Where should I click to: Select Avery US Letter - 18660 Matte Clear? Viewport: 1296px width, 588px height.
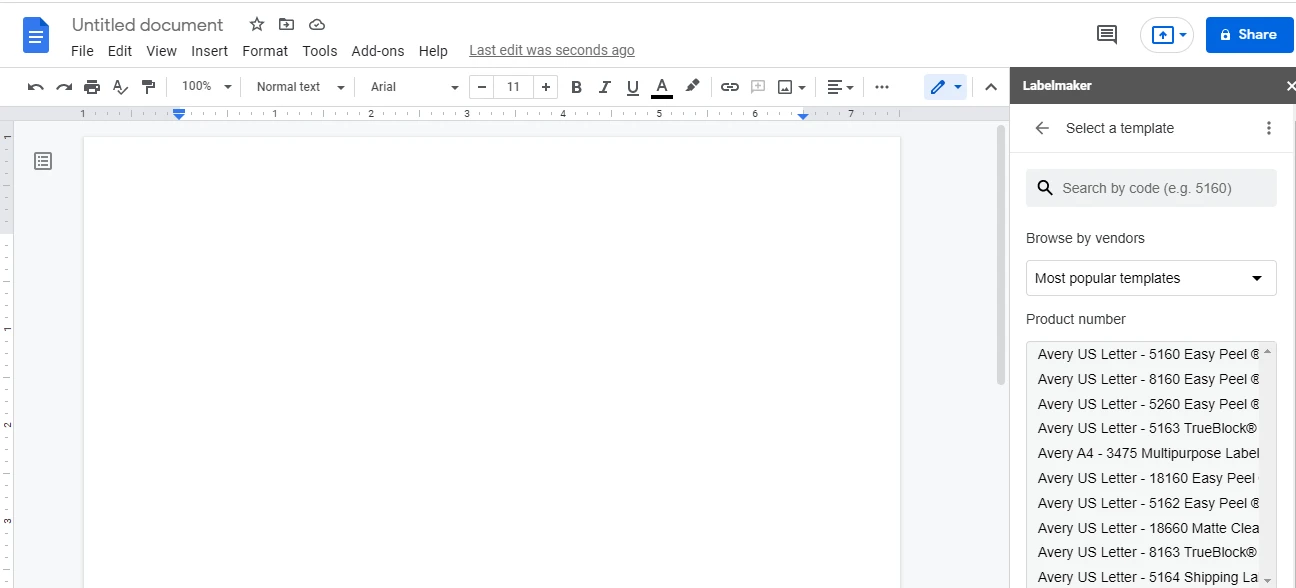tap(1148, 528)
